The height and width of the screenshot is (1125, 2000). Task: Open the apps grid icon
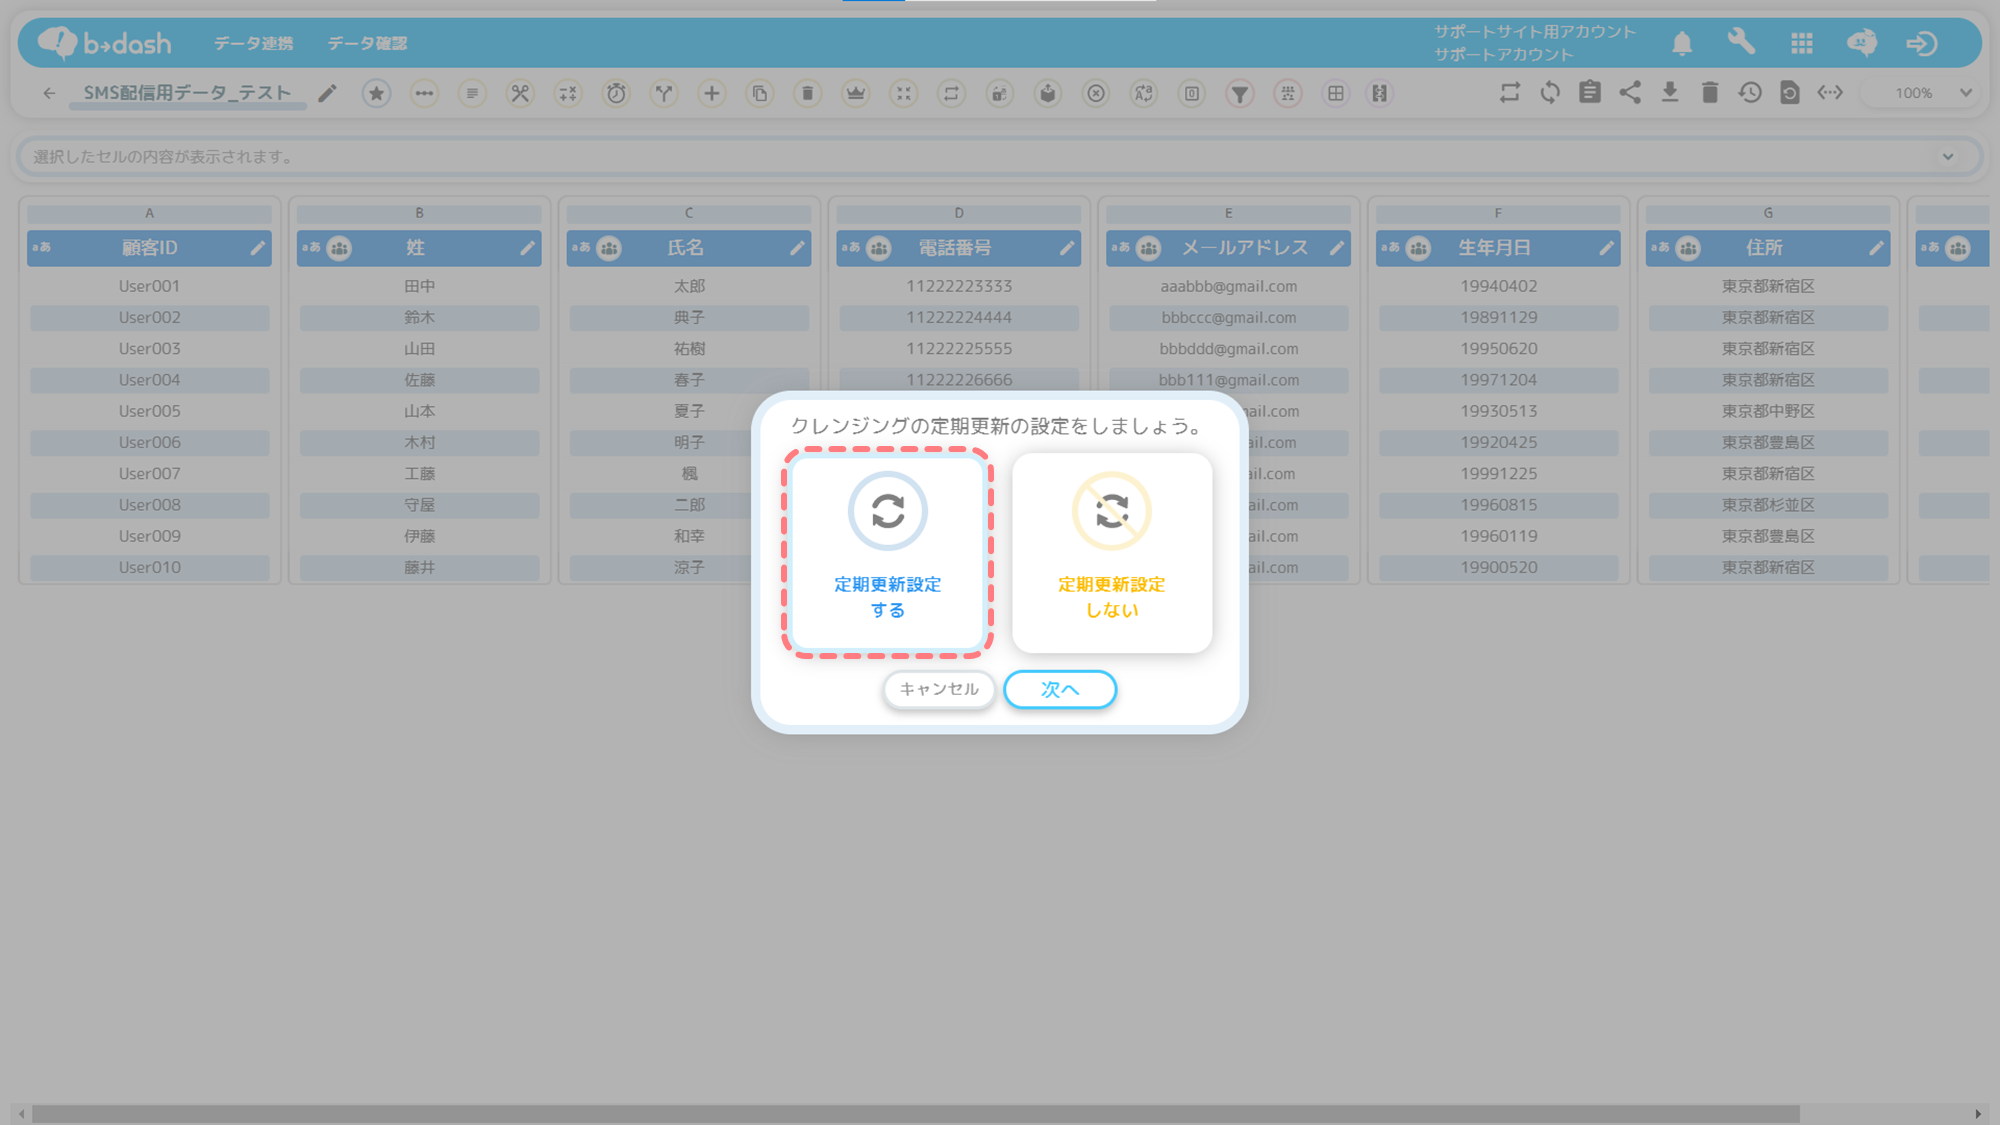[1801, 43]
